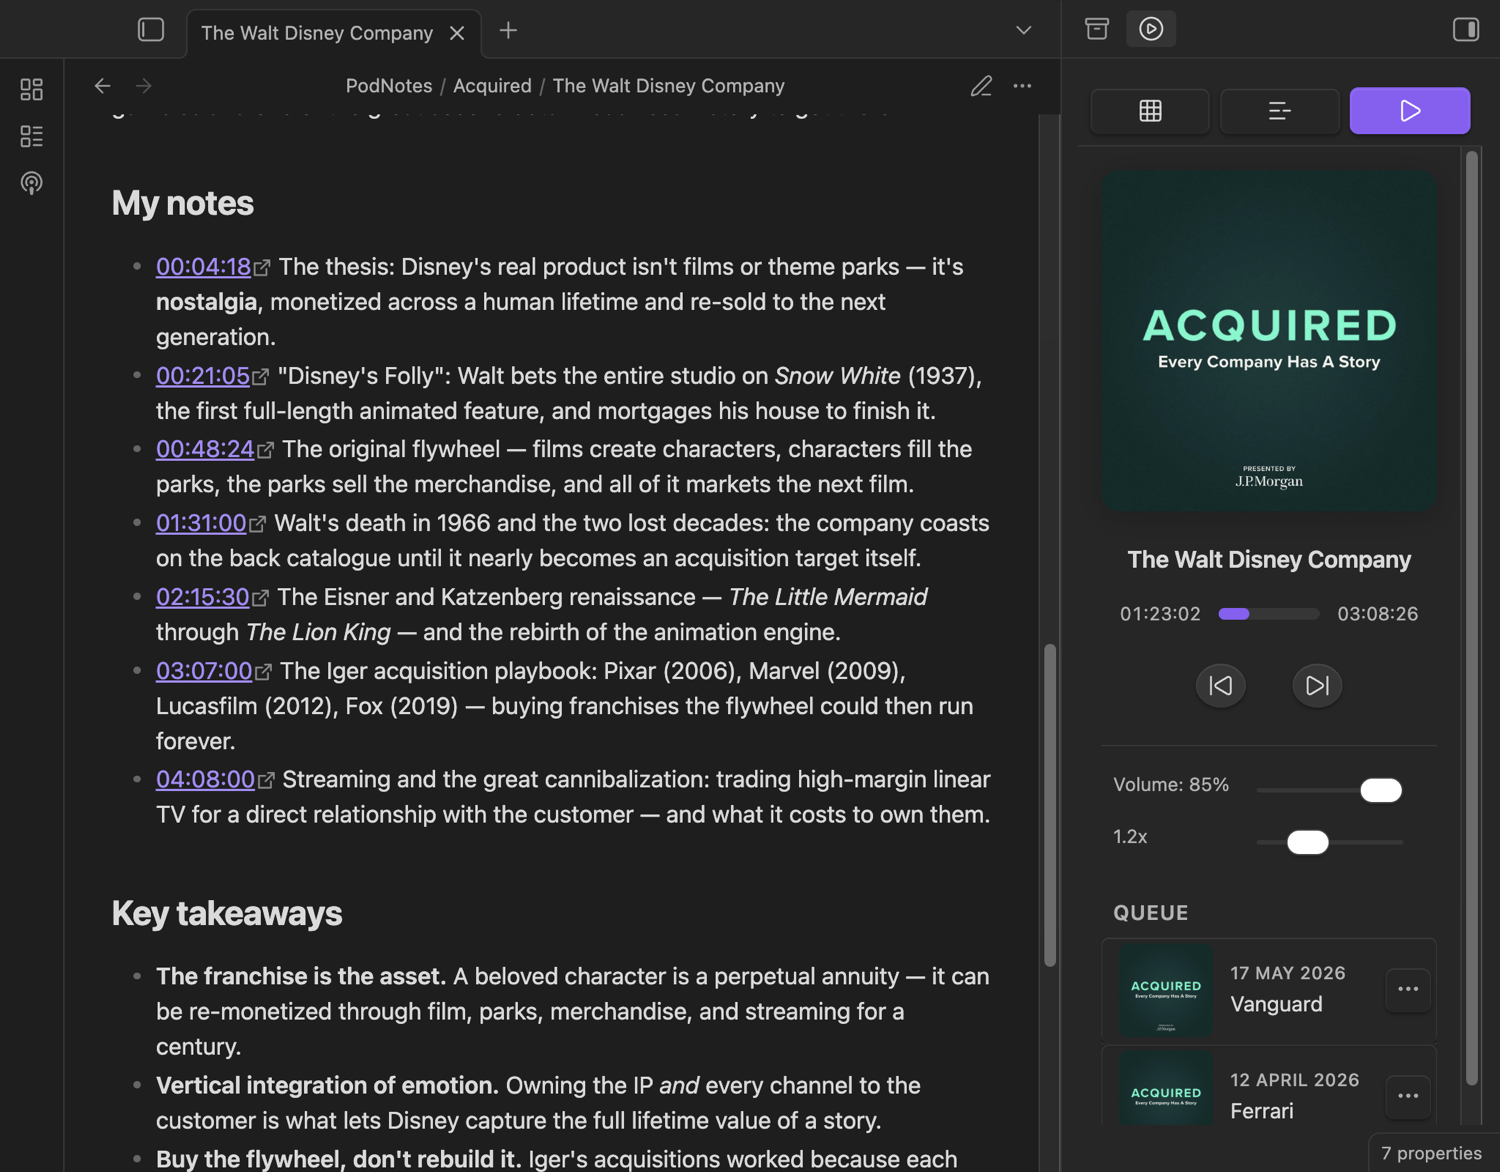The height and width of the screenshot is (1172, 1500).
Task: Click "The franchise is the asset." text
Action: coord(301,976)
